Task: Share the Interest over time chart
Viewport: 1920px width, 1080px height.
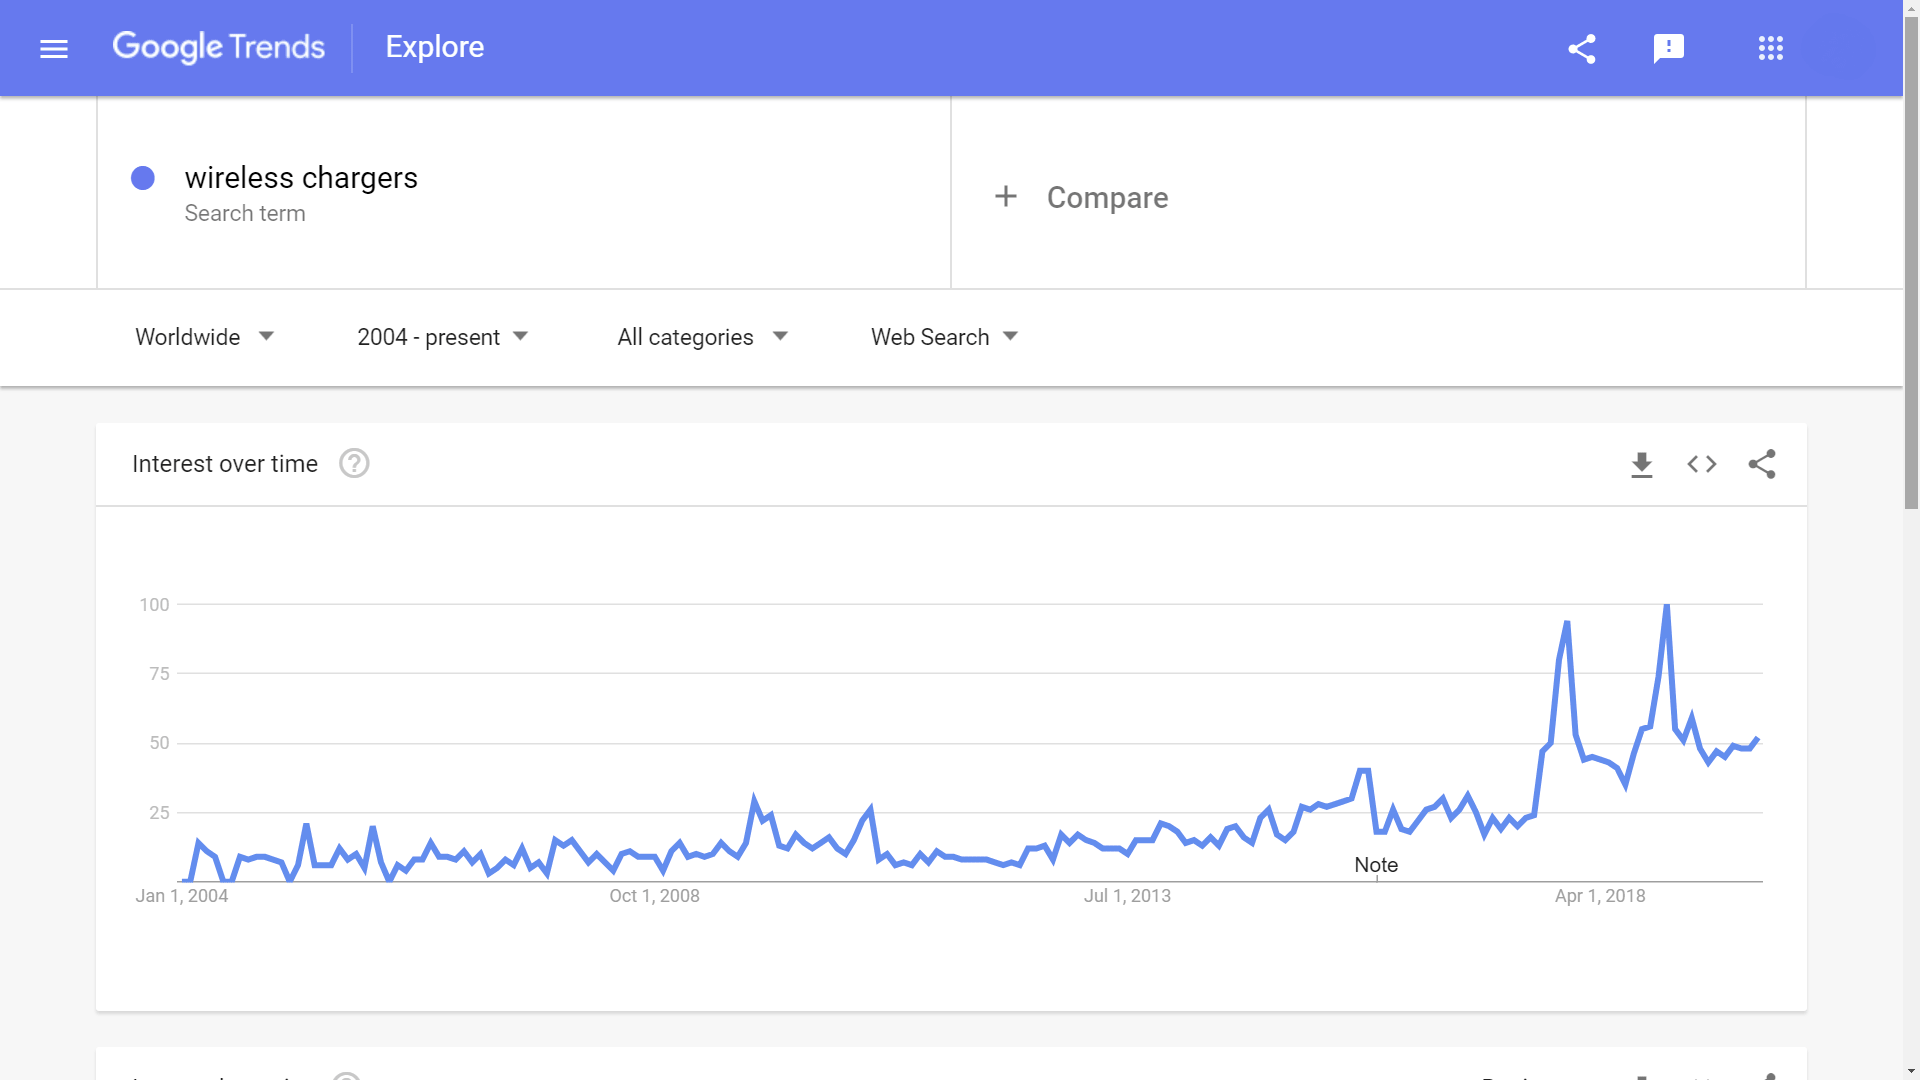Action: pos(1762,464)
